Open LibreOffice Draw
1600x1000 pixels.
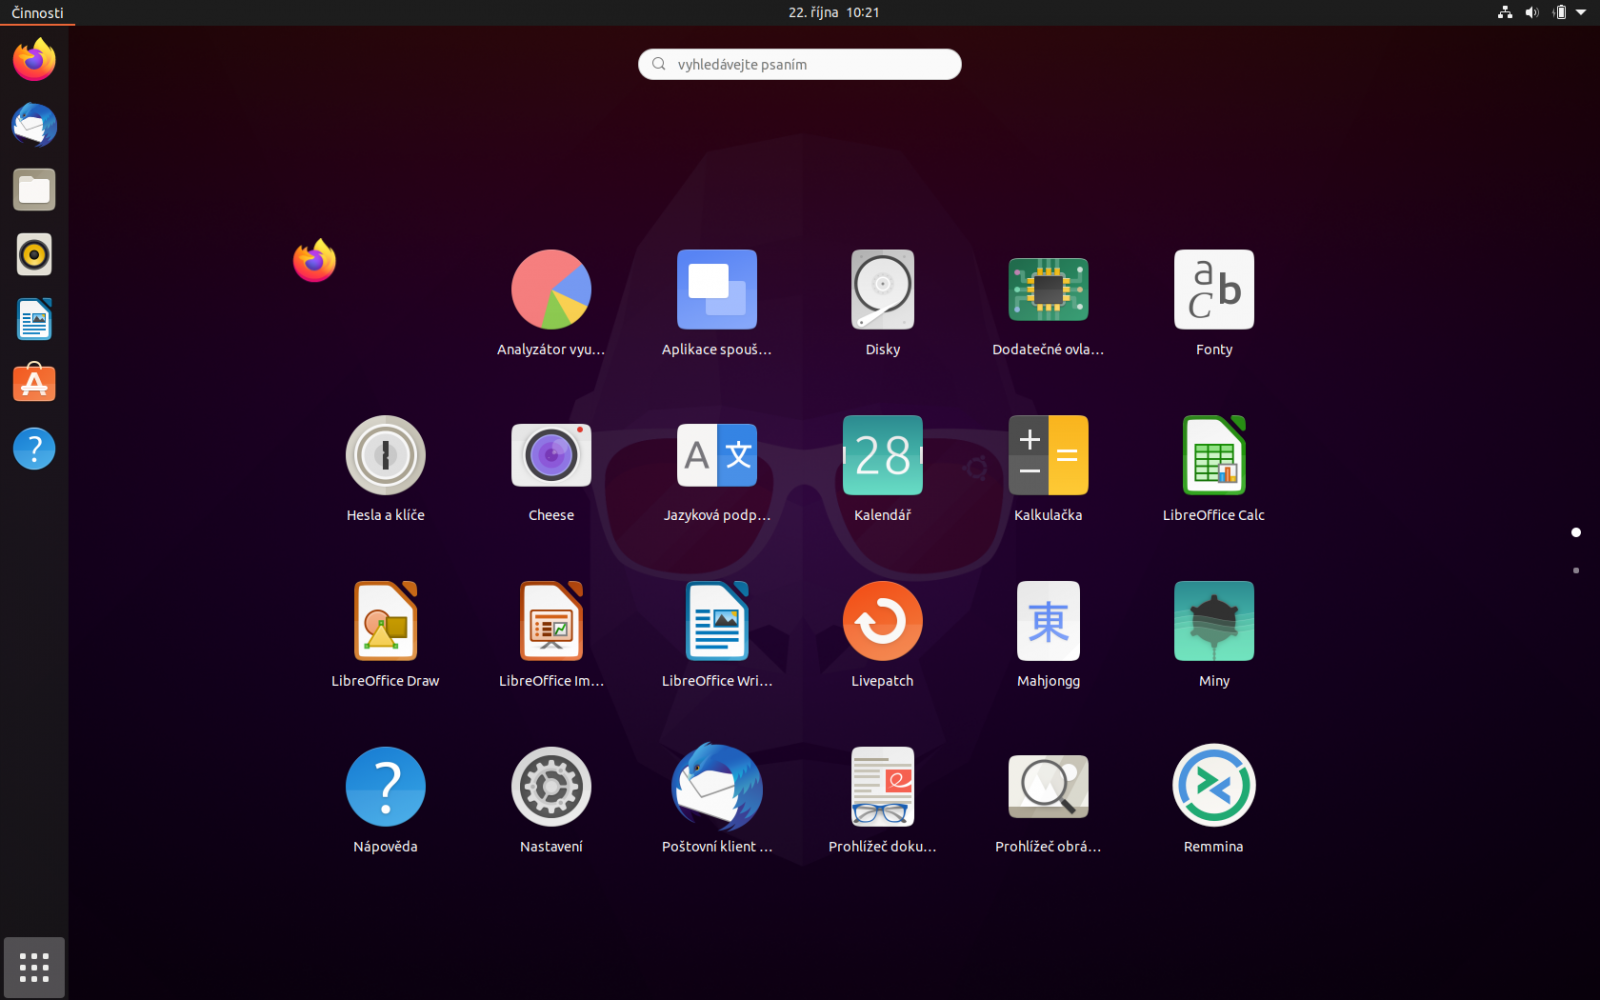pyautogui.click(x=385, y=621)
